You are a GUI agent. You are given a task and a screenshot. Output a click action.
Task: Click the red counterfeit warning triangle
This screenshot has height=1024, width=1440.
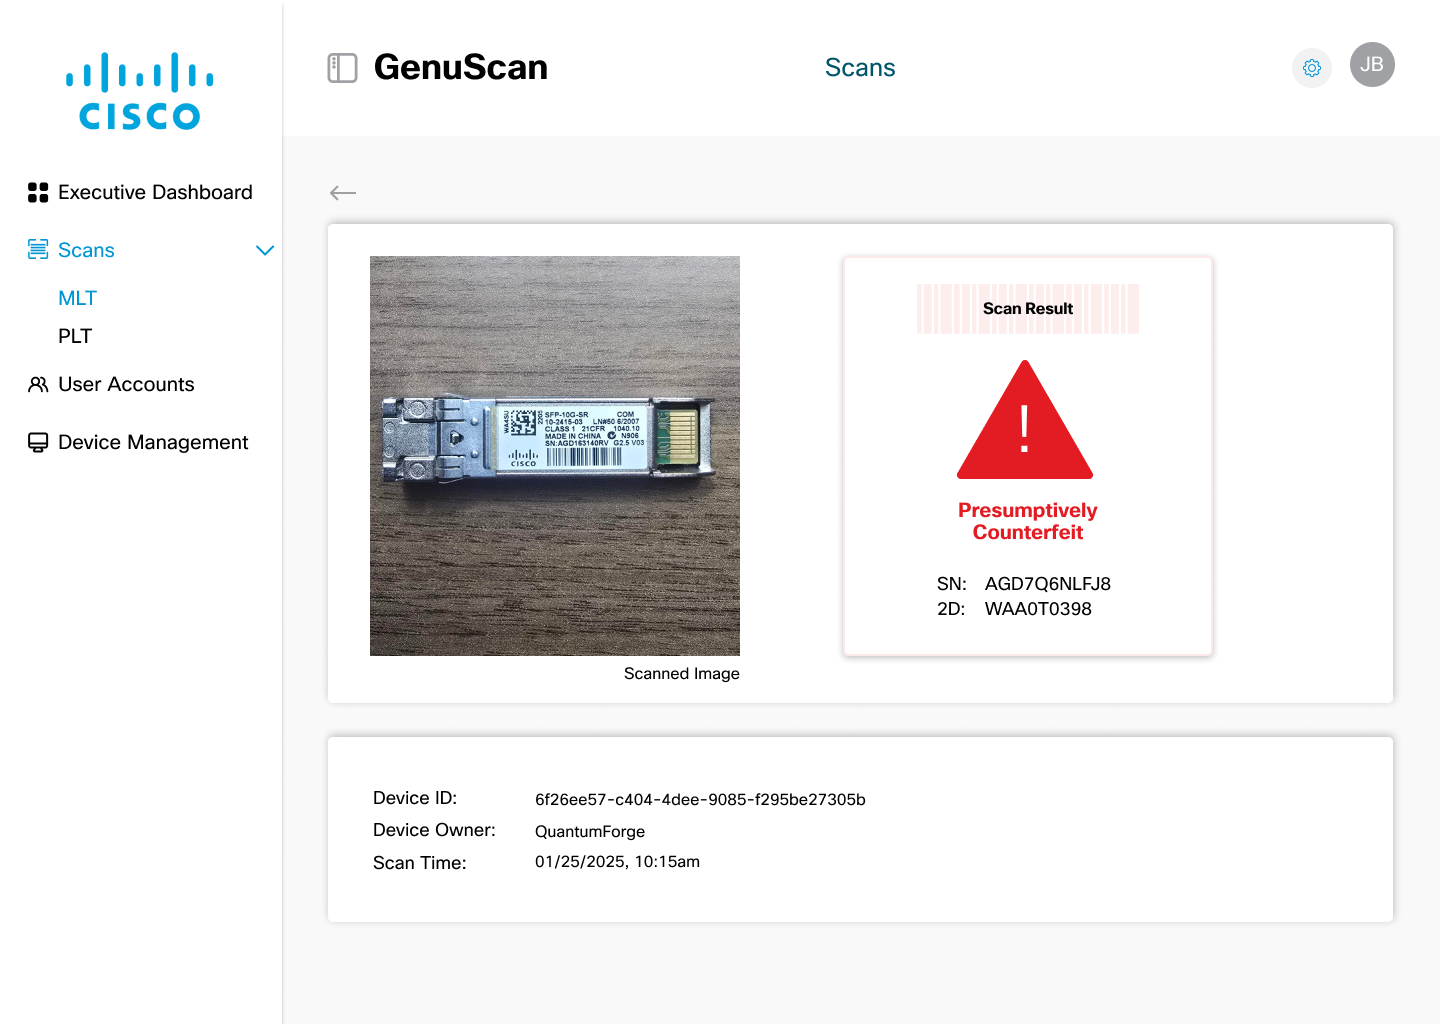click(1025, 425)
